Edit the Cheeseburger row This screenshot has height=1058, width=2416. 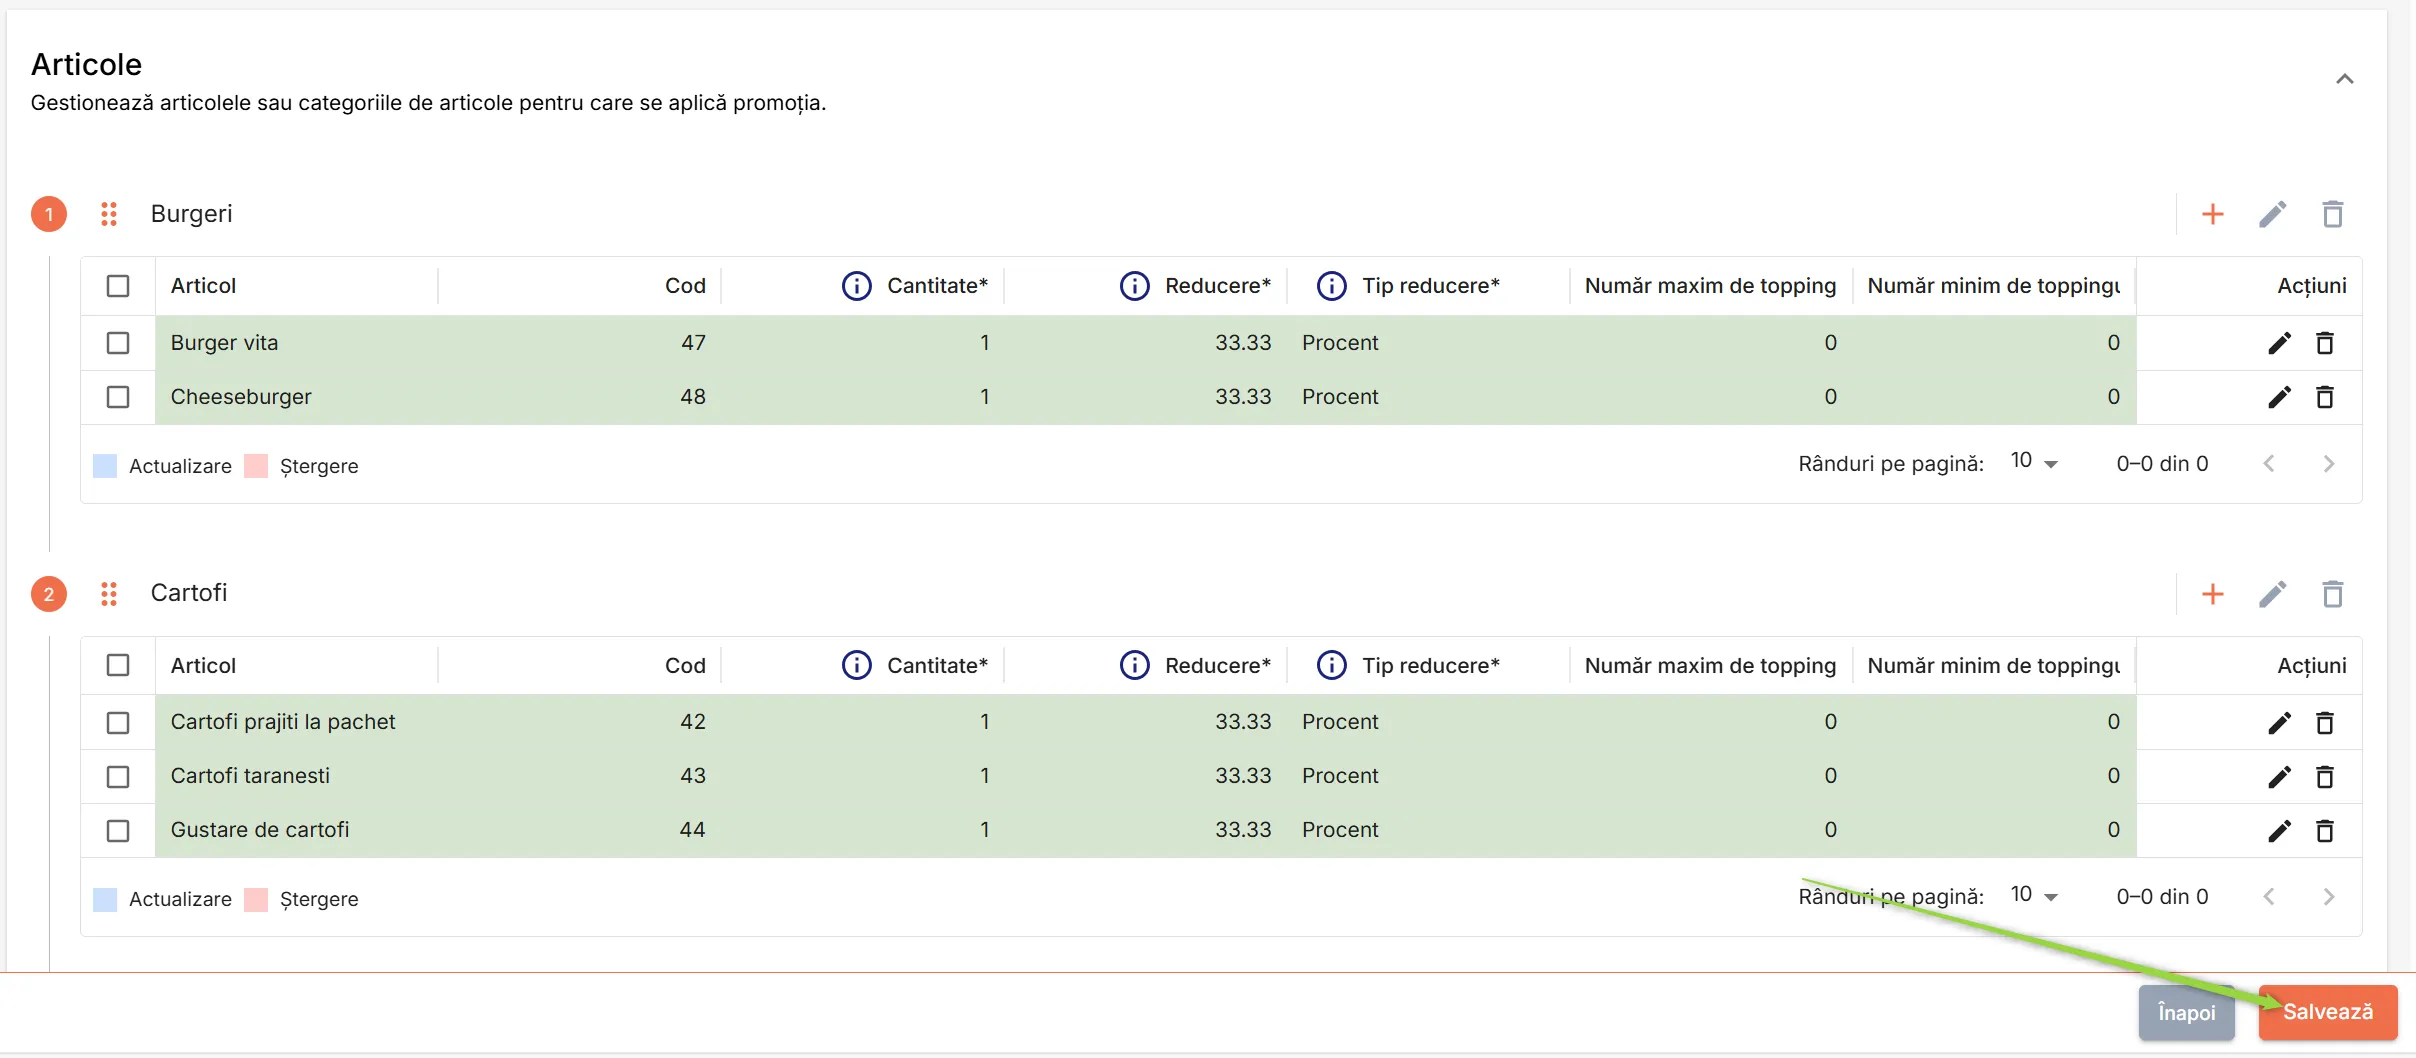point(2279,397)
